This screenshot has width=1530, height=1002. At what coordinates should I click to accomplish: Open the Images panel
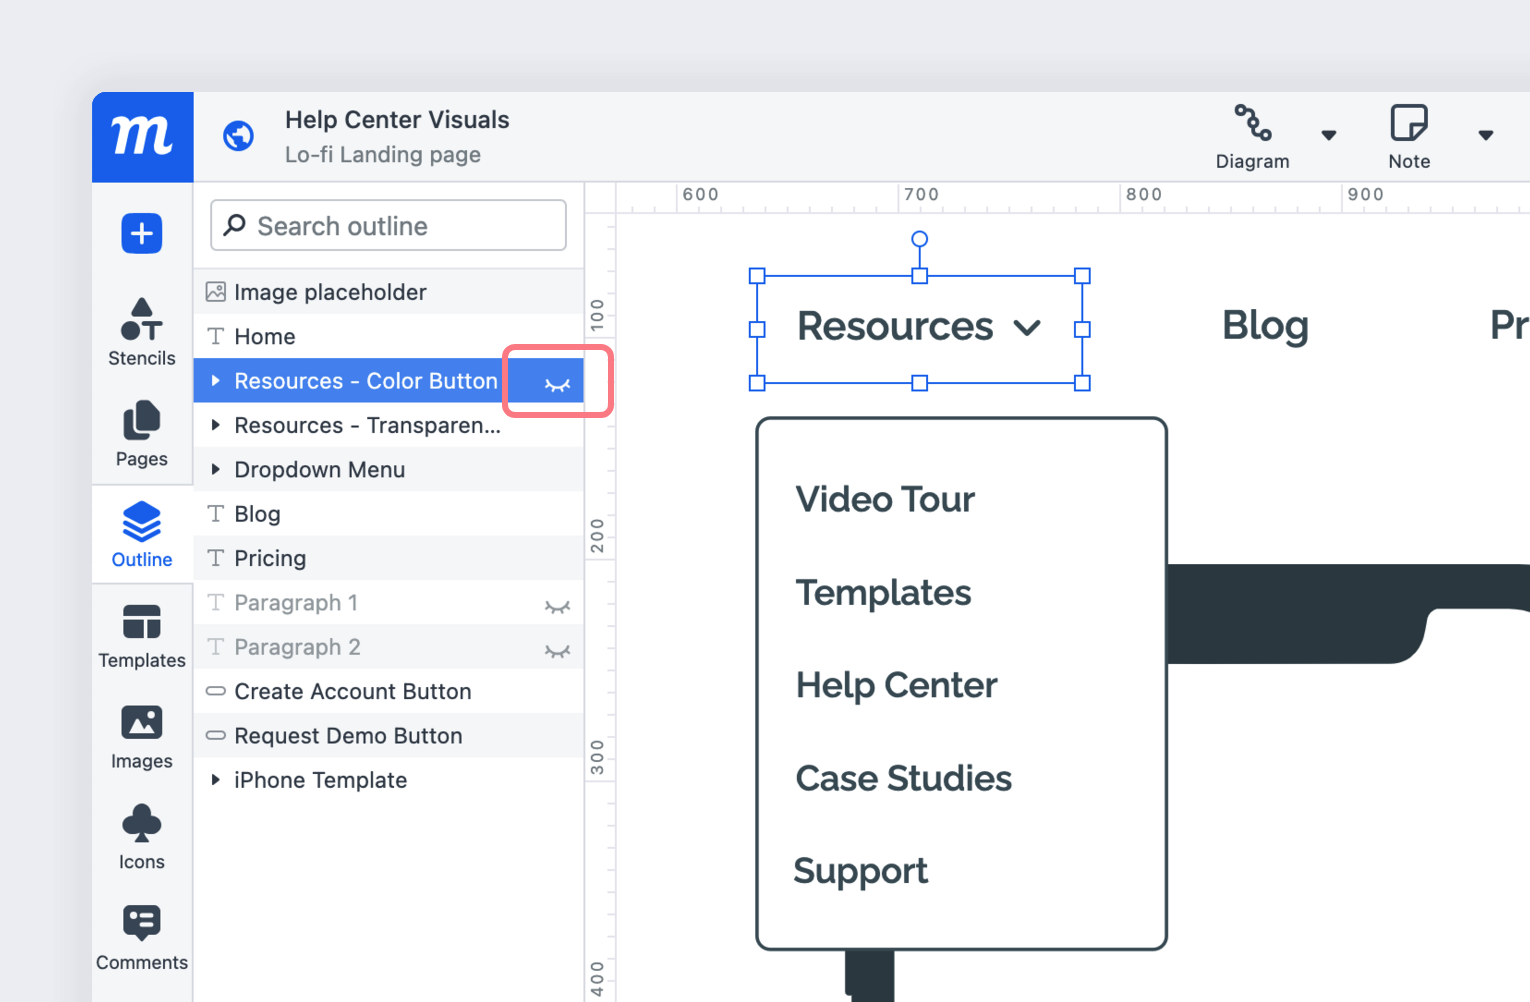(x=142, y=737)
